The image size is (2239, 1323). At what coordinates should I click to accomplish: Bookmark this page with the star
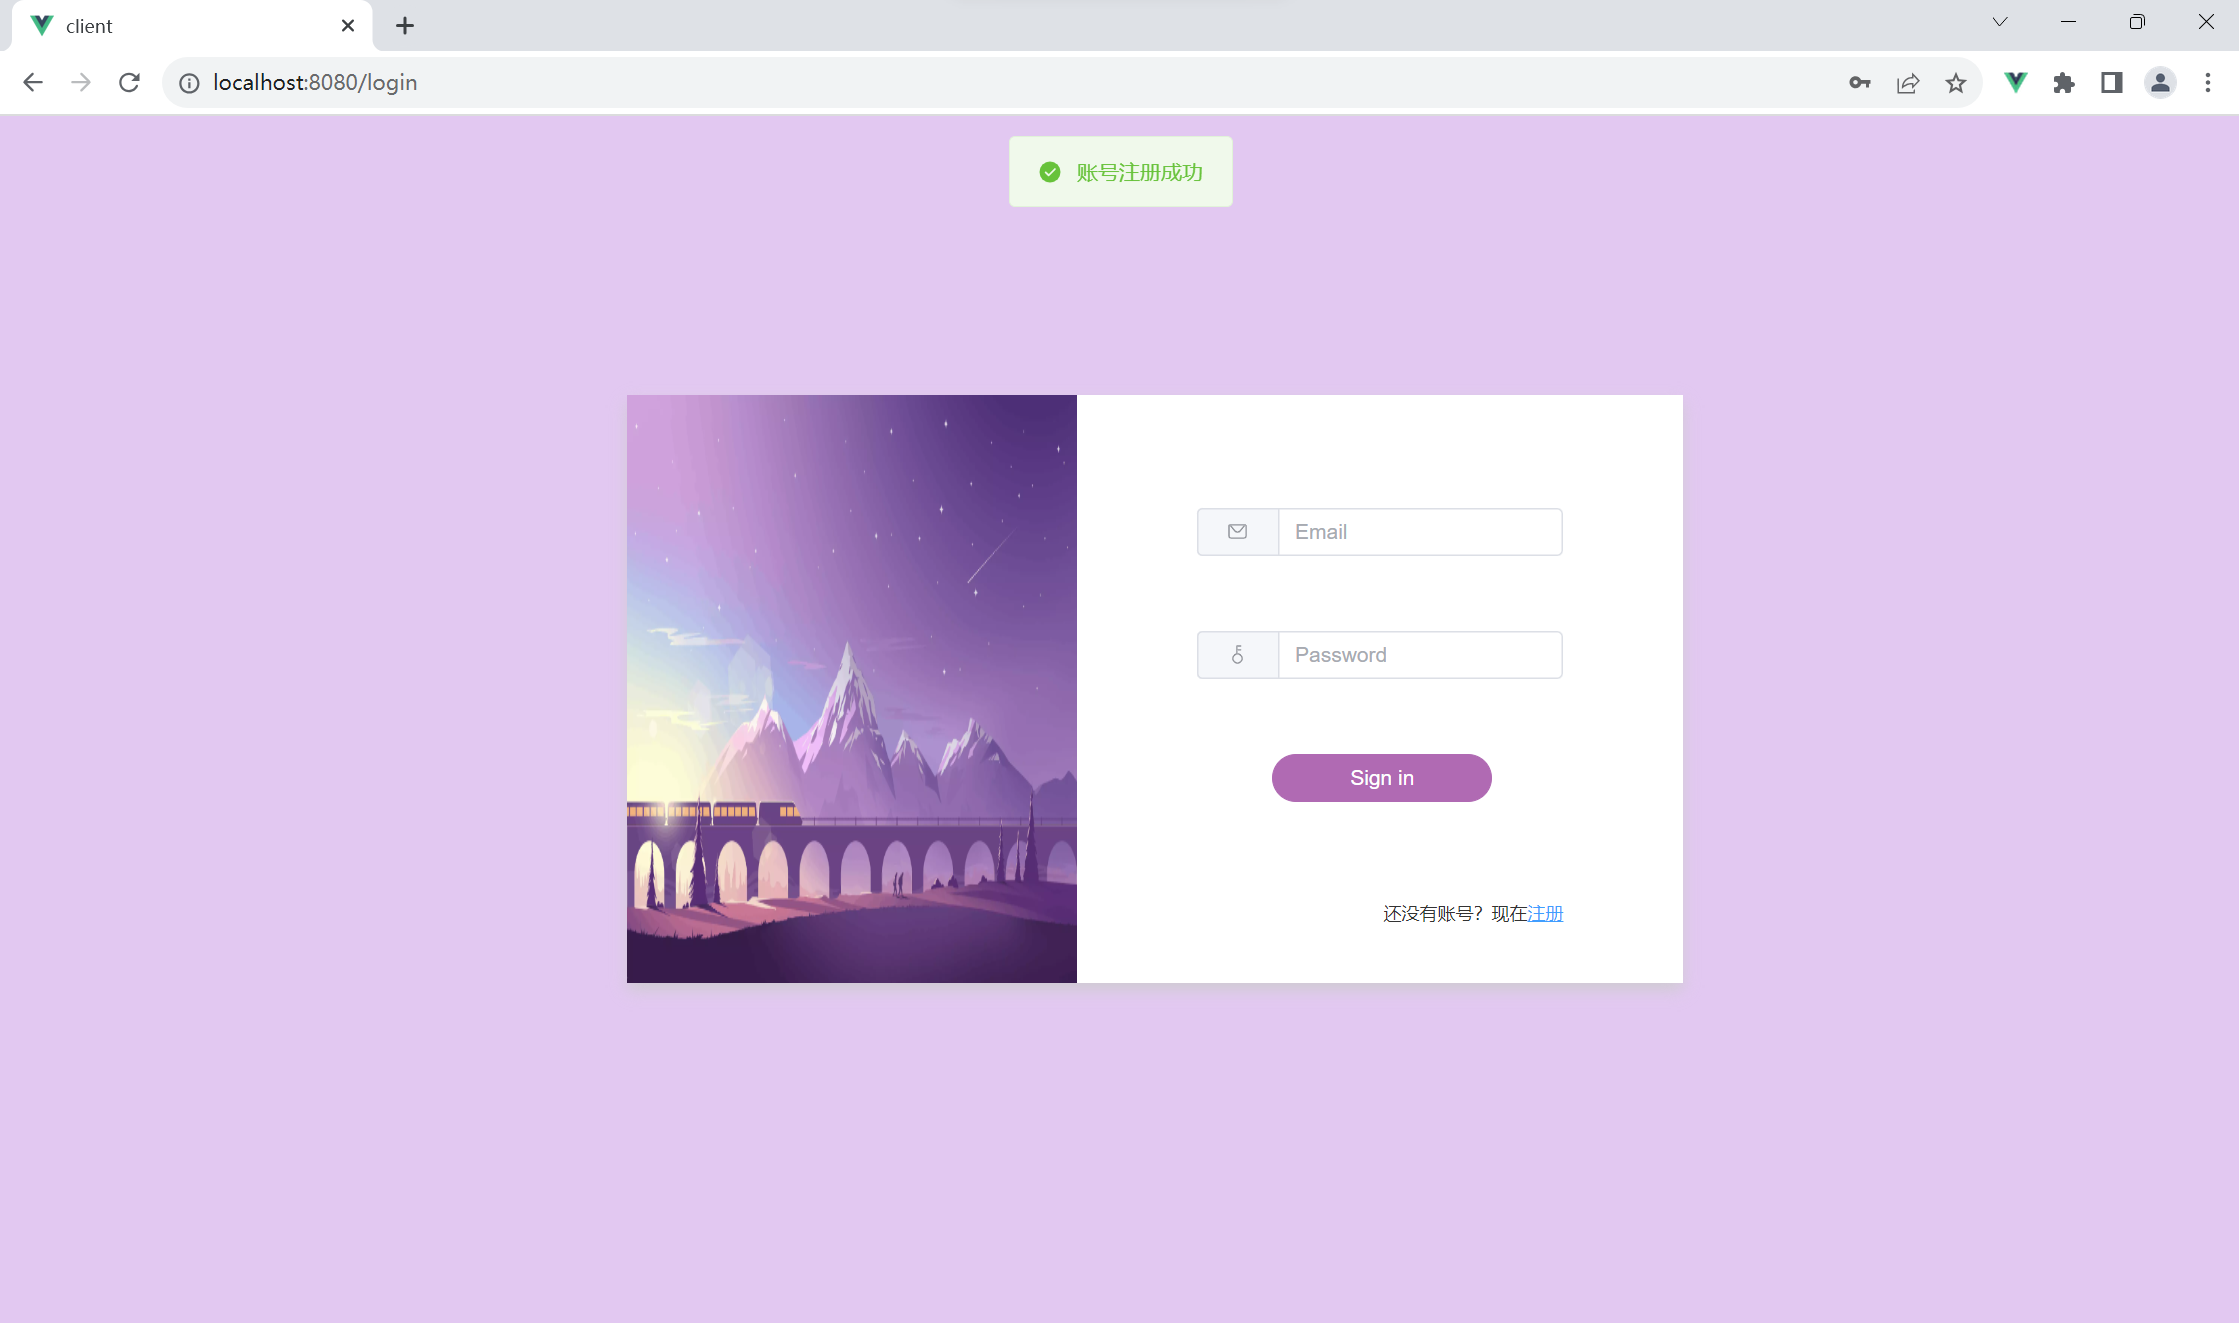click(1956, 83)
